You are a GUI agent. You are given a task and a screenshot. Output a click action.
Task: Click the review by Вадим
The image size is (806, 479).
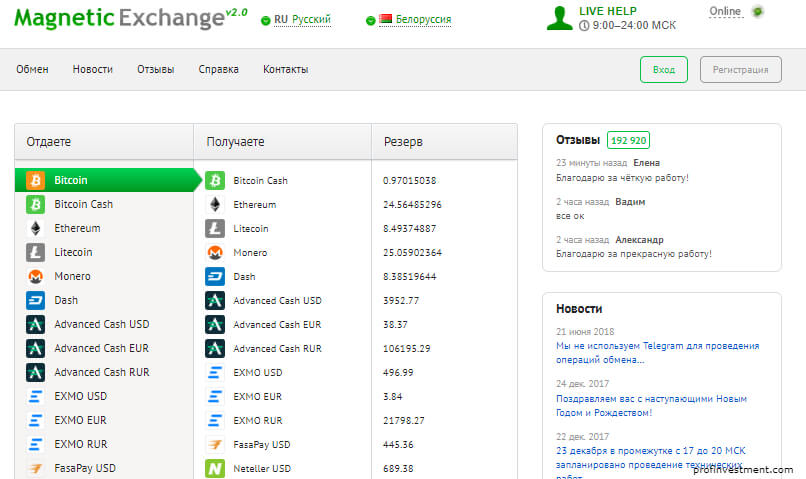tap(600, 209)
